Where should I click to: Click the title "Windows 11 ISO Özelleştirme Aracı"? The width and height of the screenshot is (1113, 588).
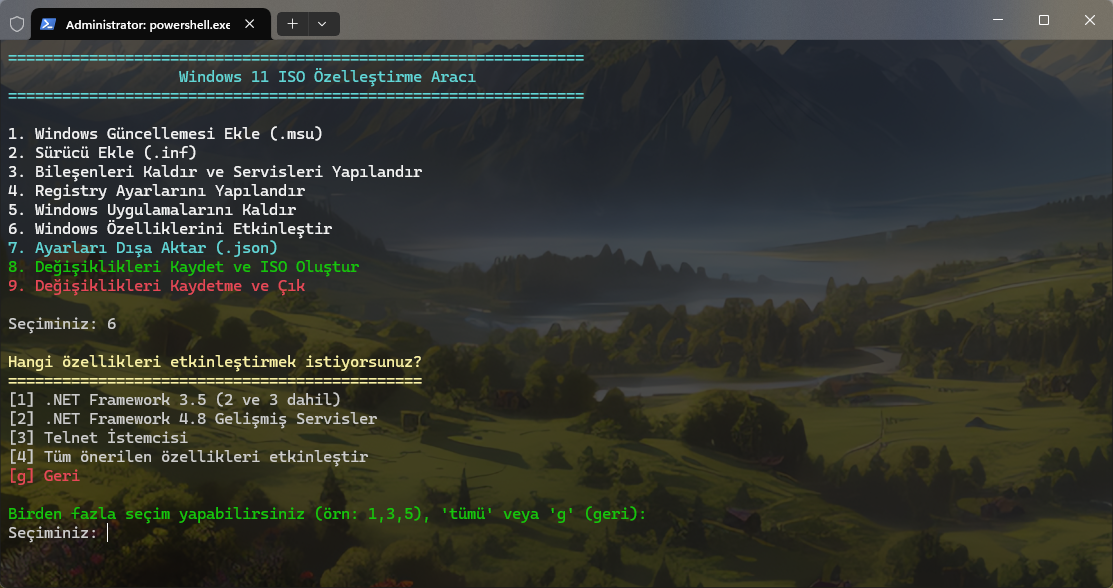point(327,77)
